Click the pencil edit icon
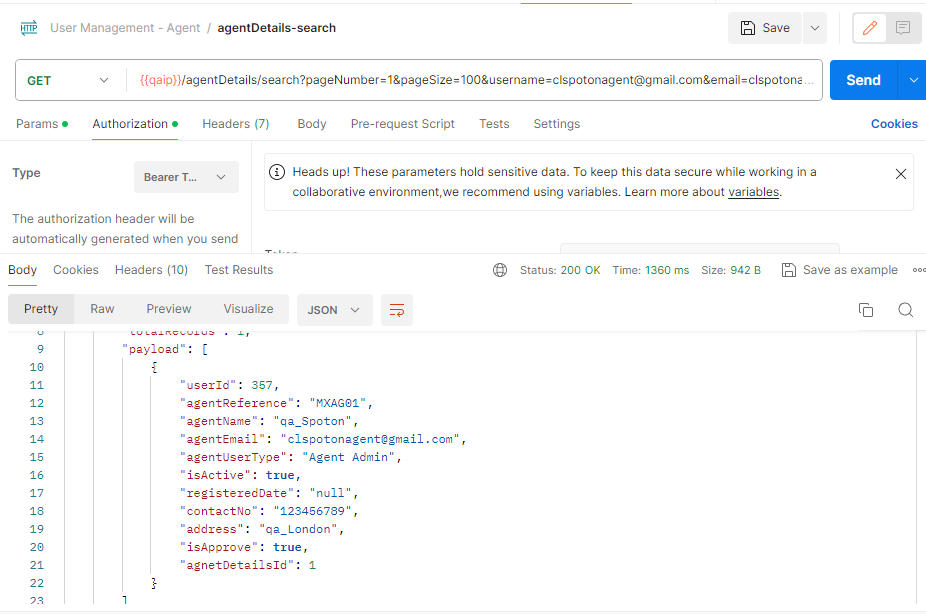 [869, 28]
